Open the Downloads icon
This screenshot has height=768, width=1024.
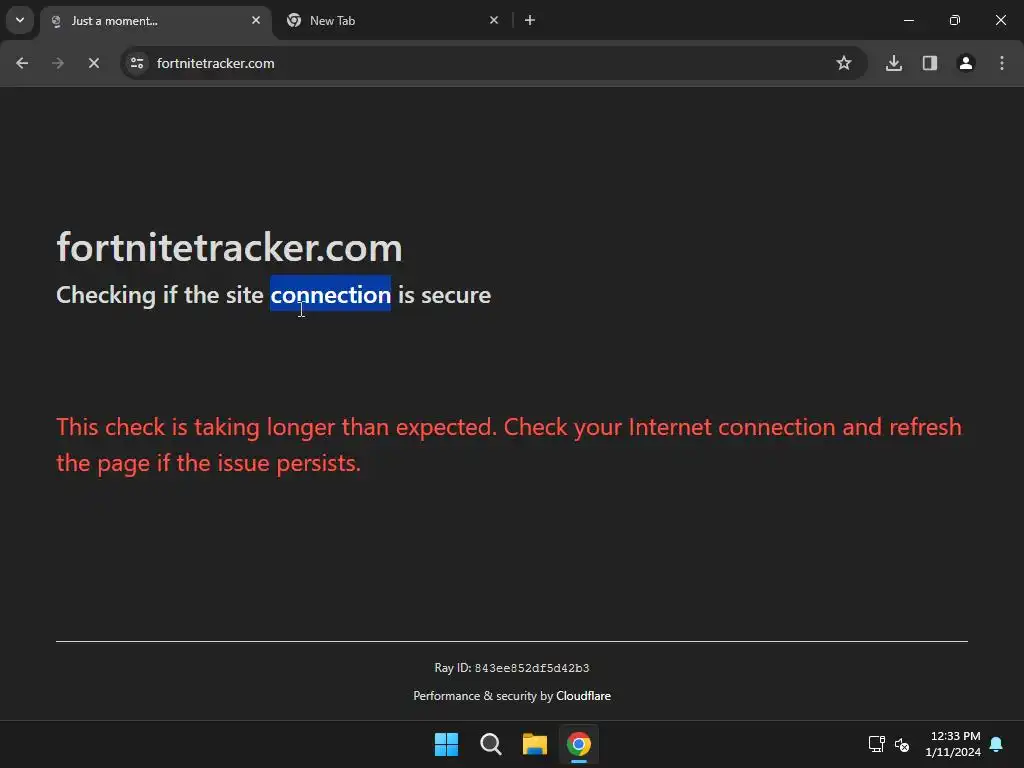pos(894,63)
